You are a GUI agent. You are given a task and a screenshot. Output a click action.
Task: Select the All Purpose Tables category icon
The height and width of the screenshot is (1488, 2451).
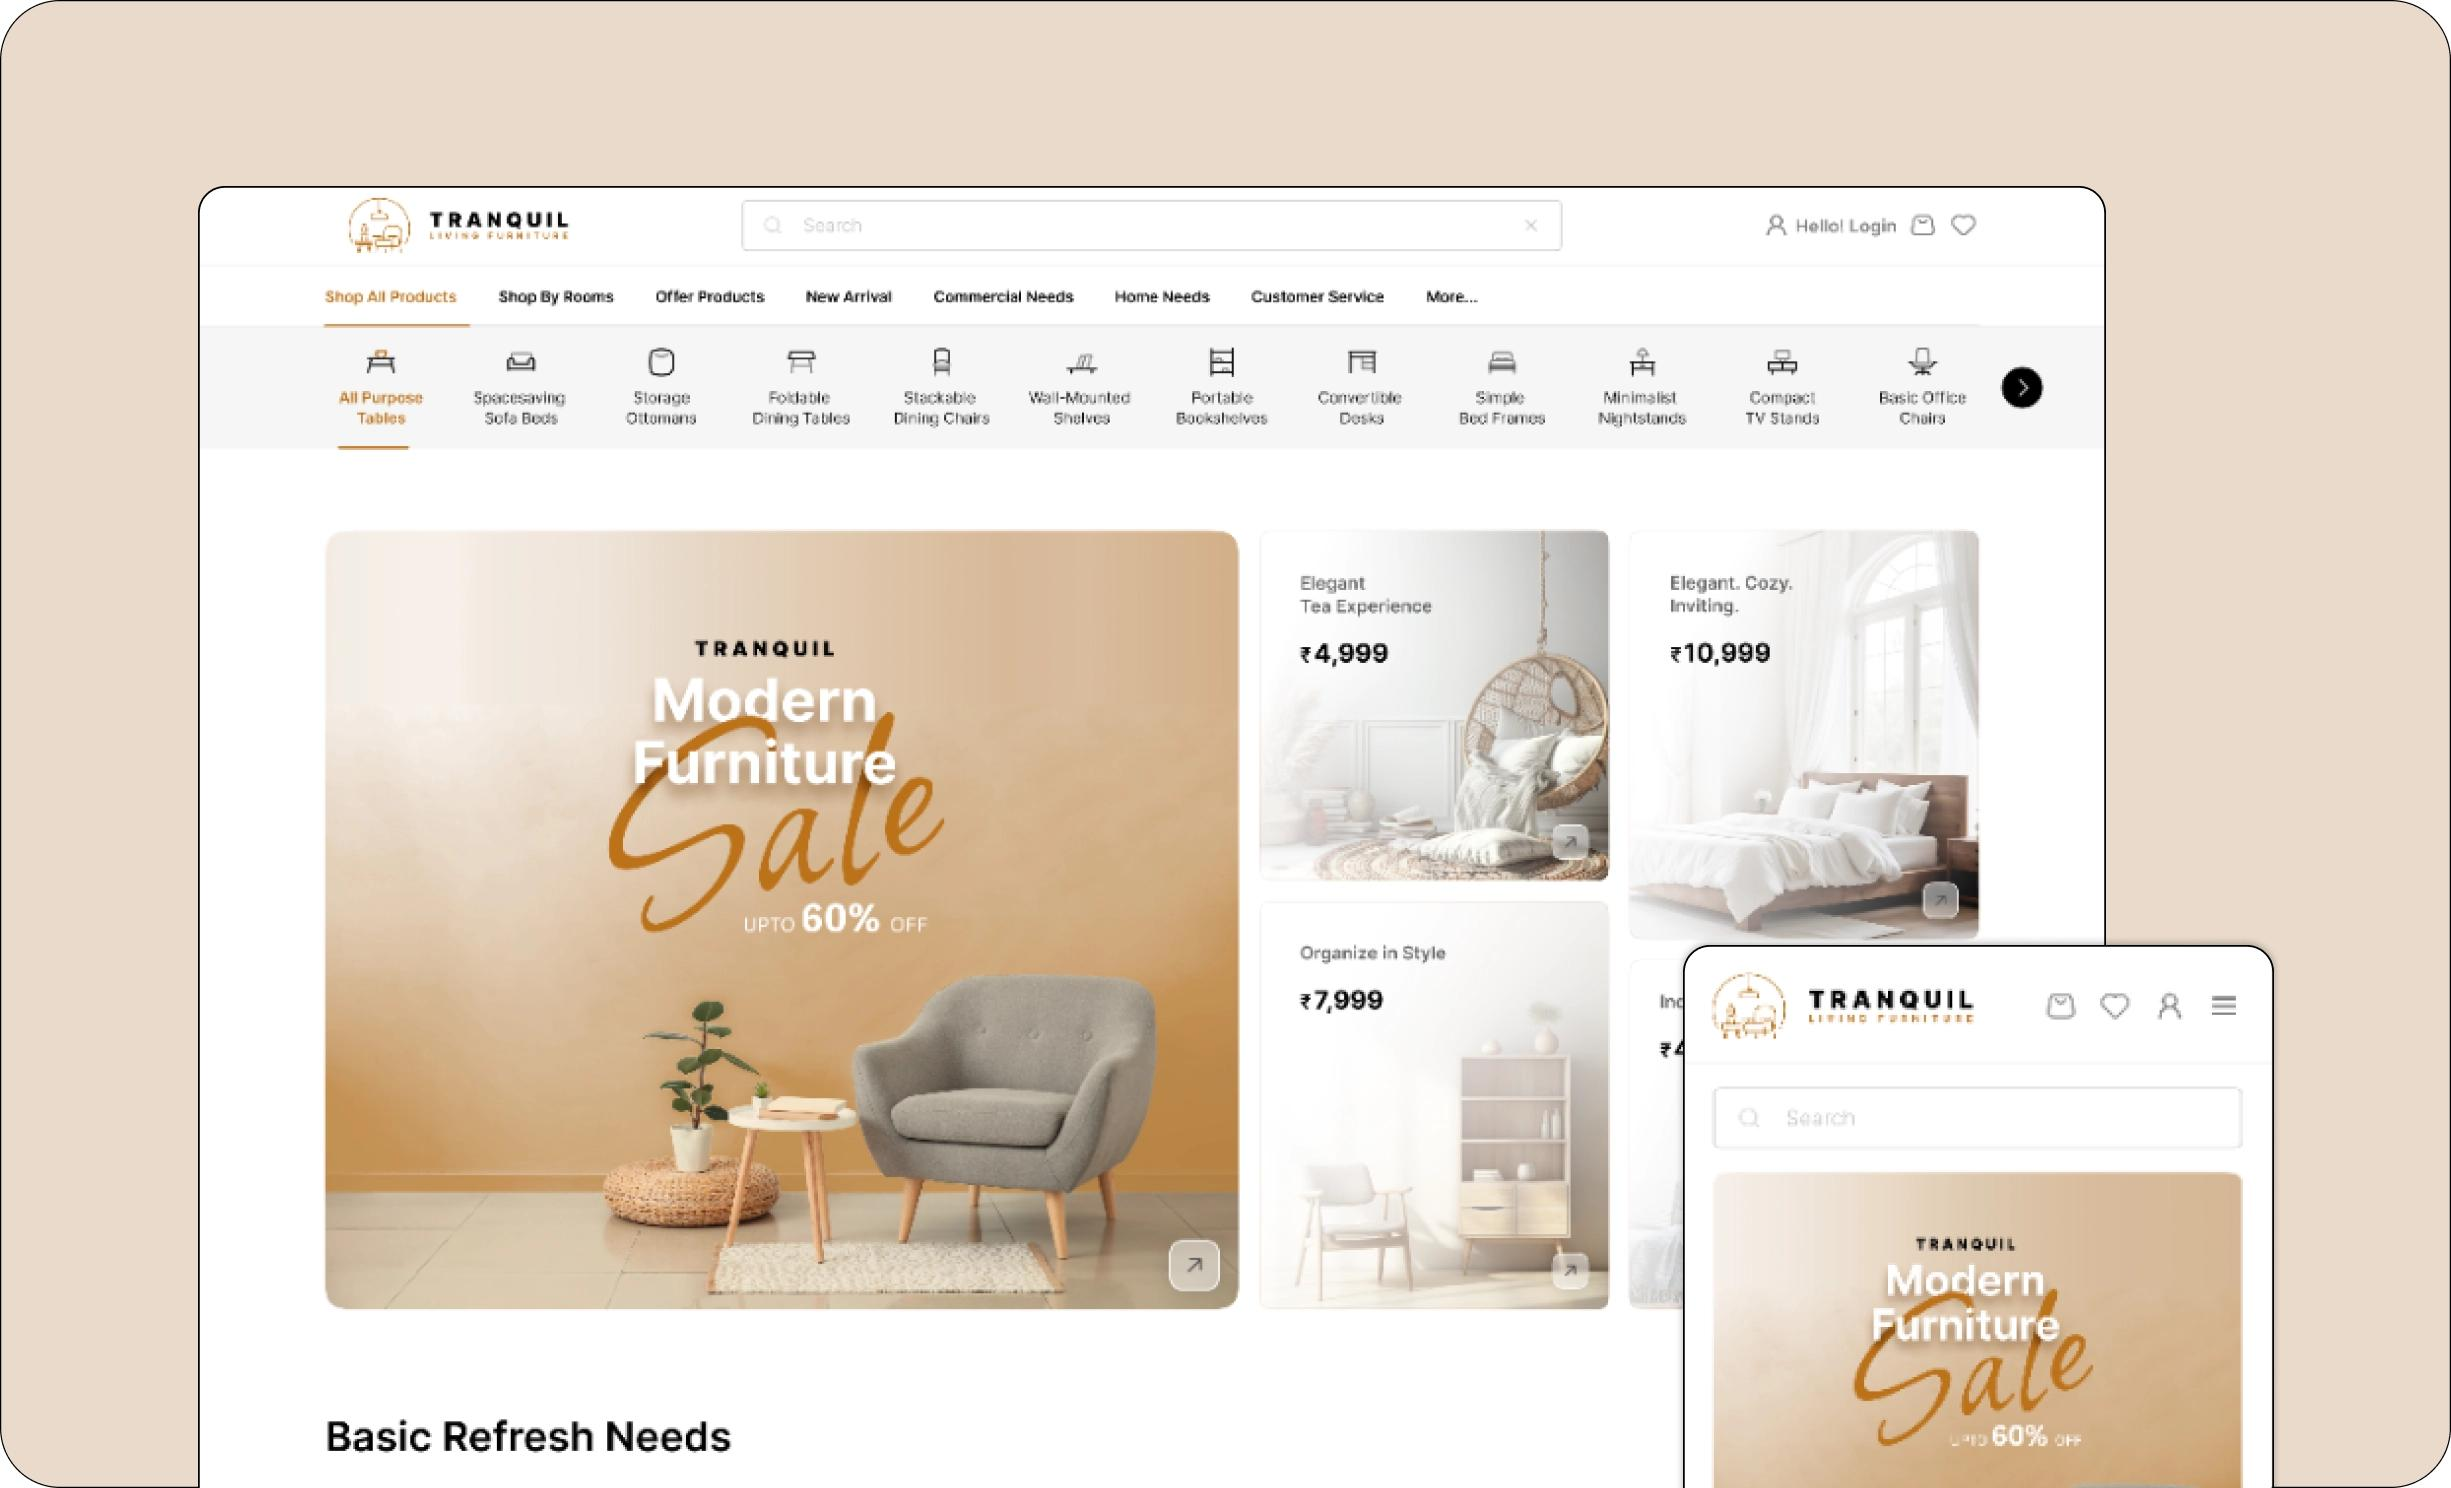pos(381,361)
